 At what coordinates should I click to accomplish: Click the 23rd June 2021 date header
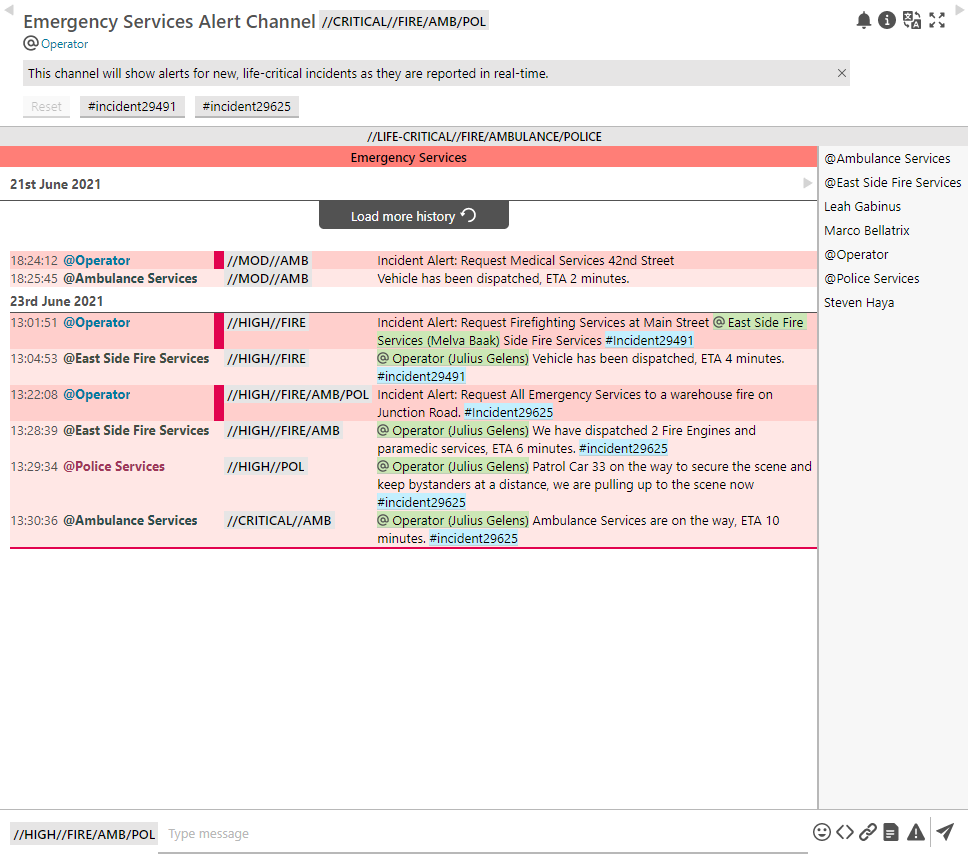[x=57, y=301]
